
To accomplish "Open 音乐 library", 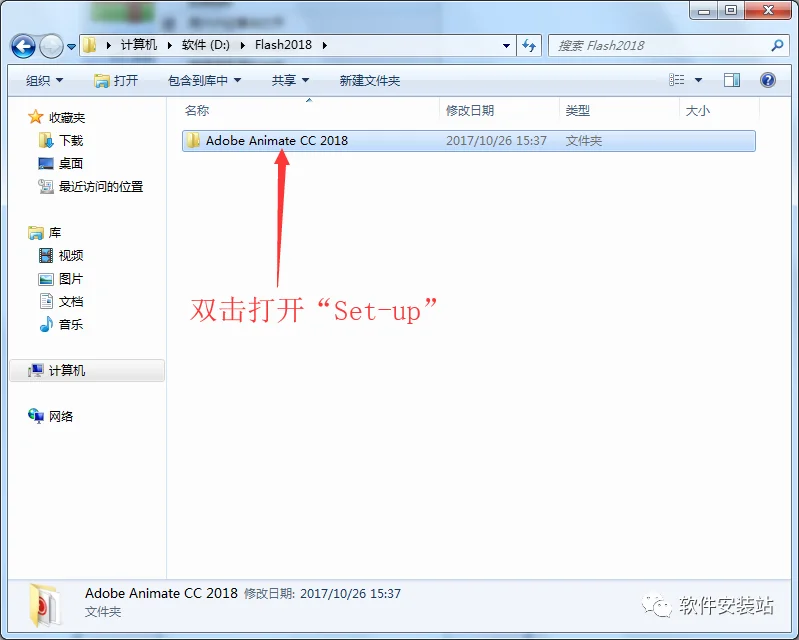I will pyautogui.click(x=71, y=325).
